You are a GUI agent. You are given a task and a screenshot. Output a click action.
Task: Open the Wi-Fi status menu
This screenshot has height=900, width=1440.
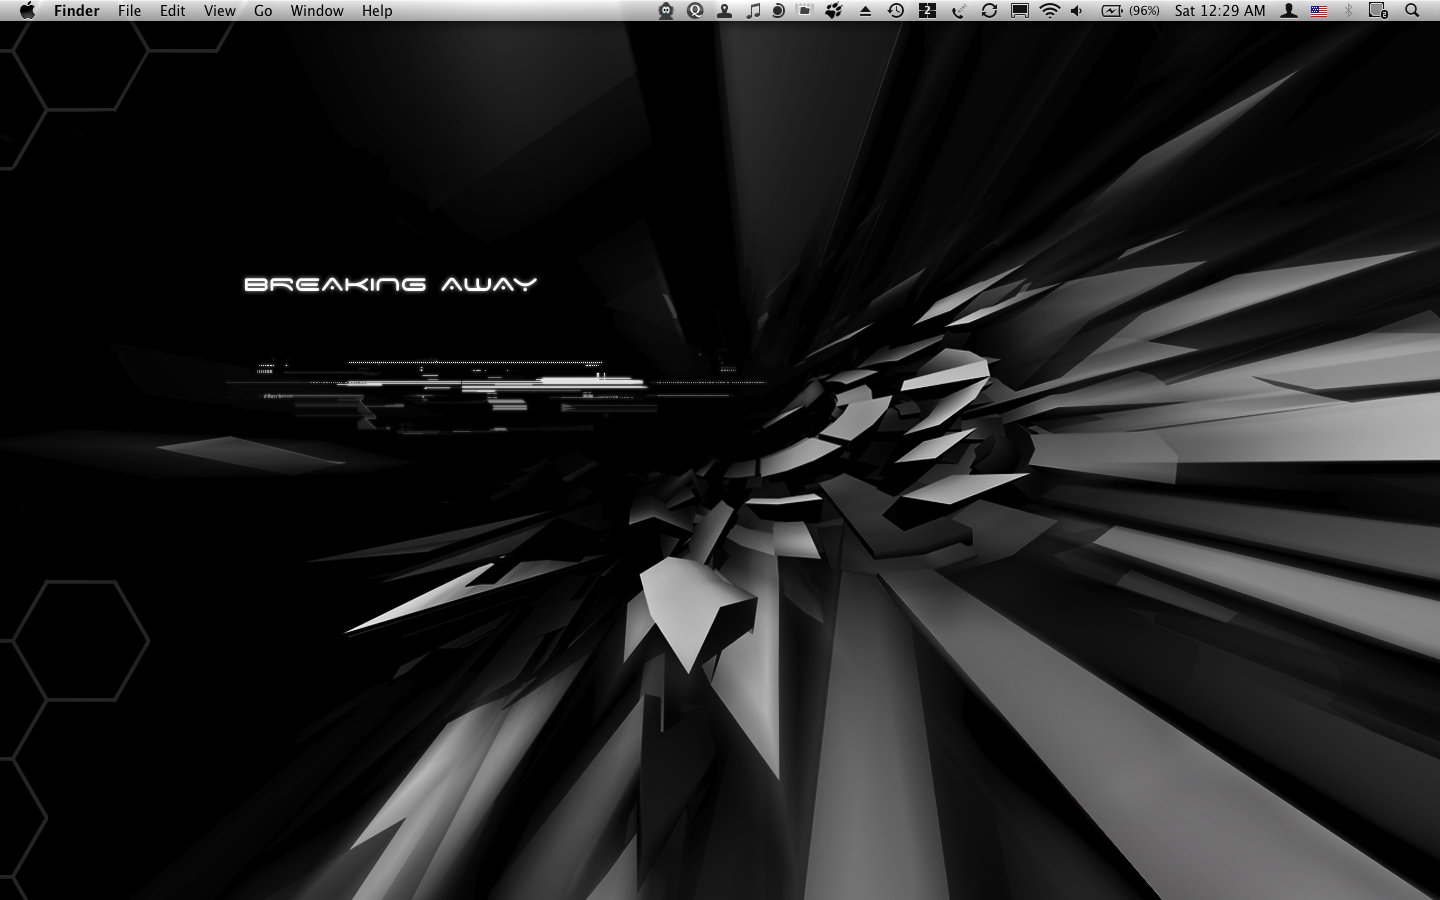pos(1049,11)
